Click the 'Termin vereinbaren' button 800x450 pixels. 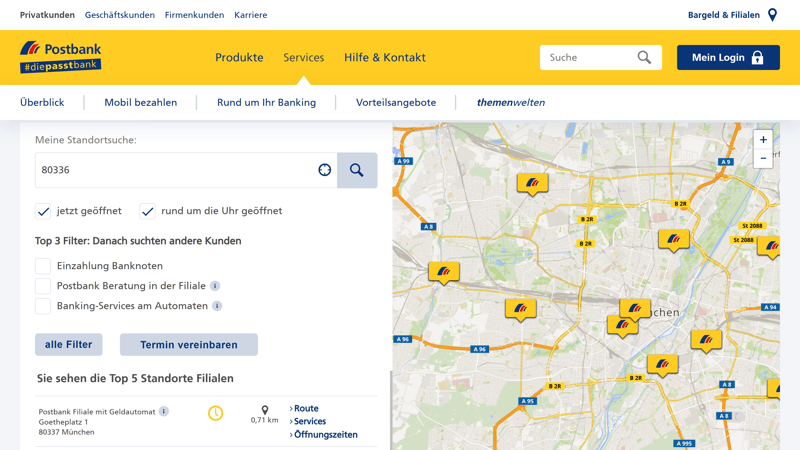tap(189, 345)
